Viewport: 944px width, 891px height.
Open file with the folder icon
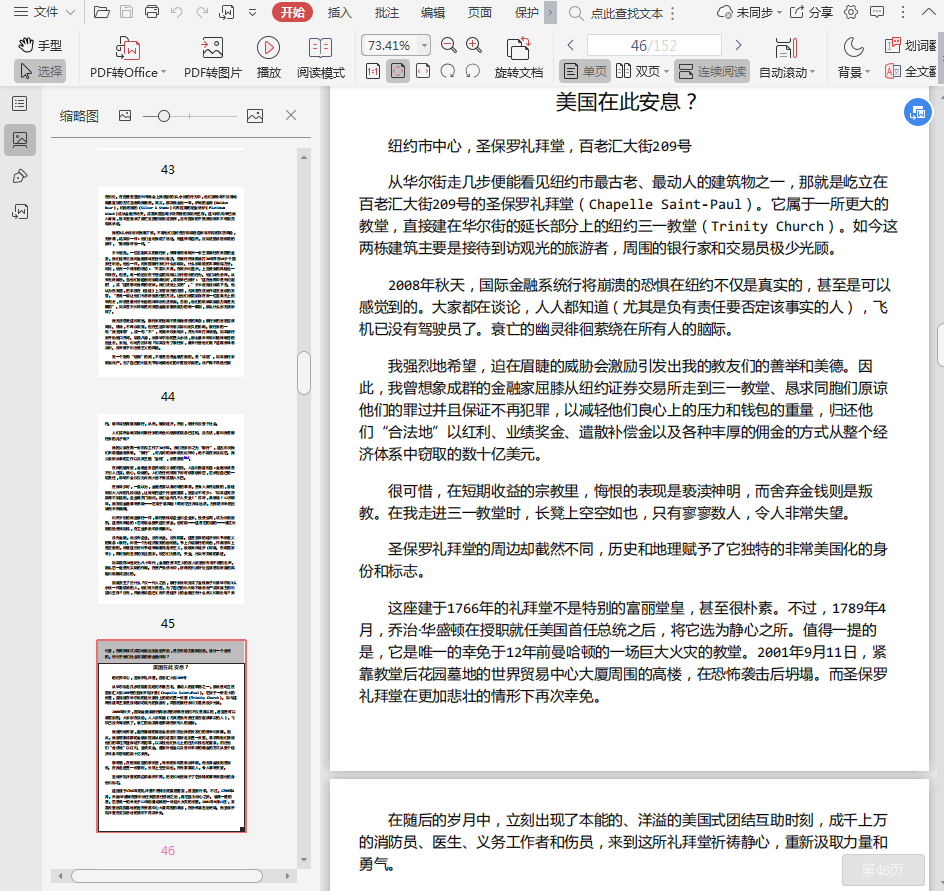point(102,12)
